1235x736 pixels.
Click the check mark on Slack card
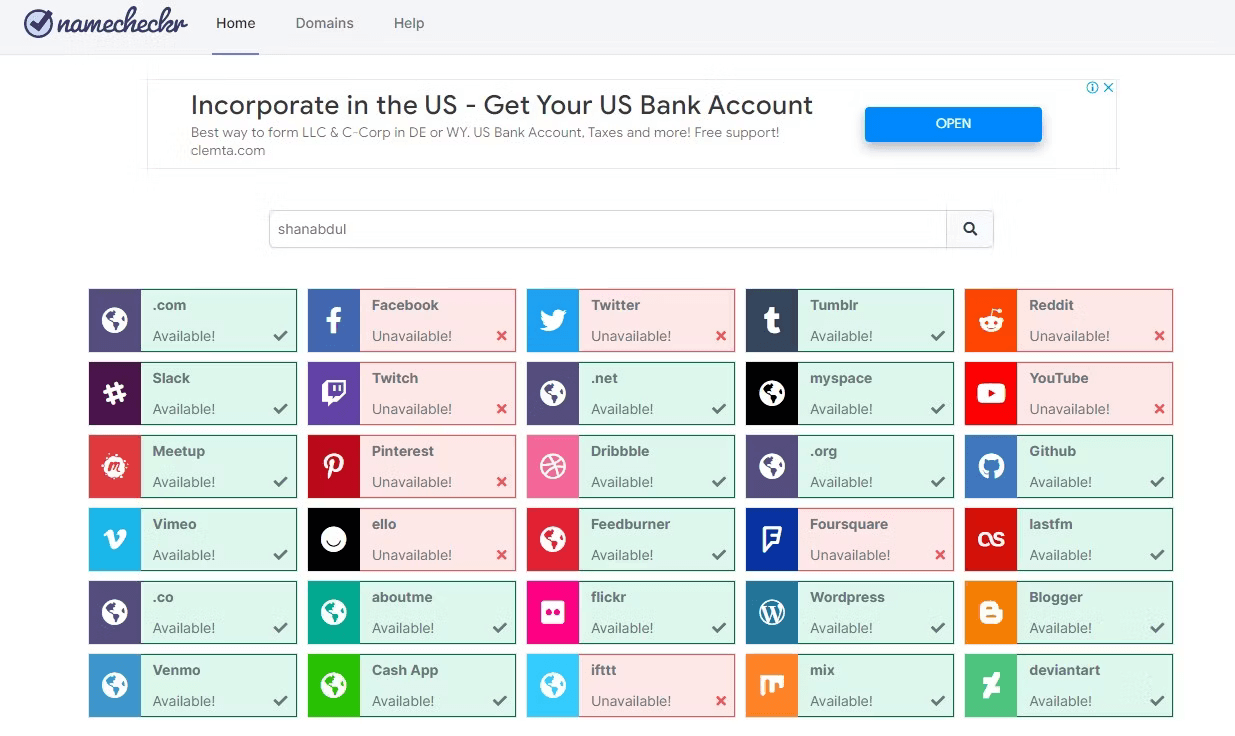click(x=280, y=409)
